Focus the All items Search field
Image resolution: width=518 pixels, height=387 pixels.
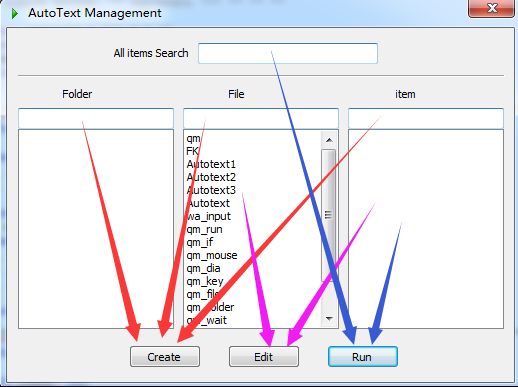288,53
